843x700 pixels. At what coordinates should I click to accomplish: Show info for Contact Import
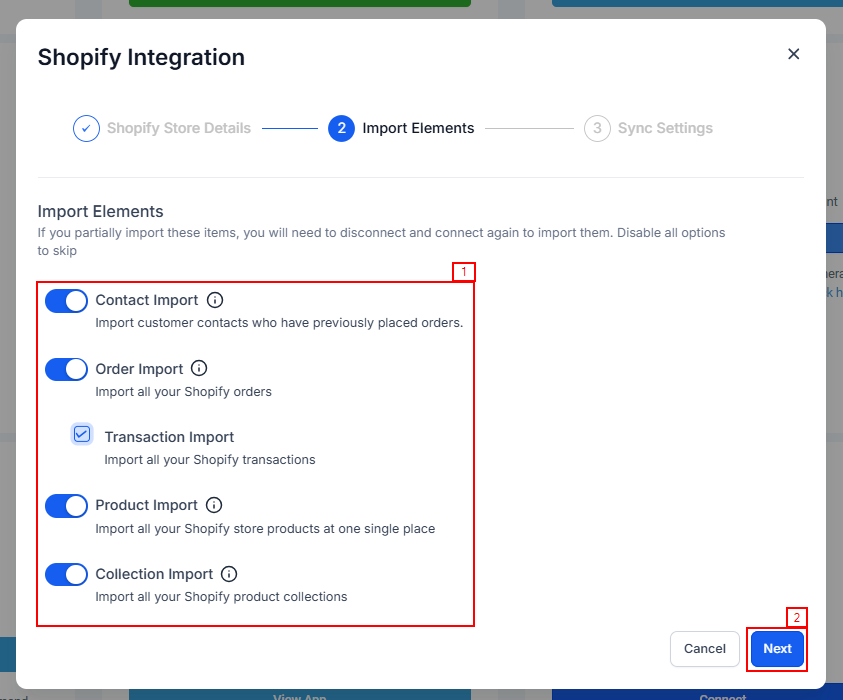[x=216, y=300]
